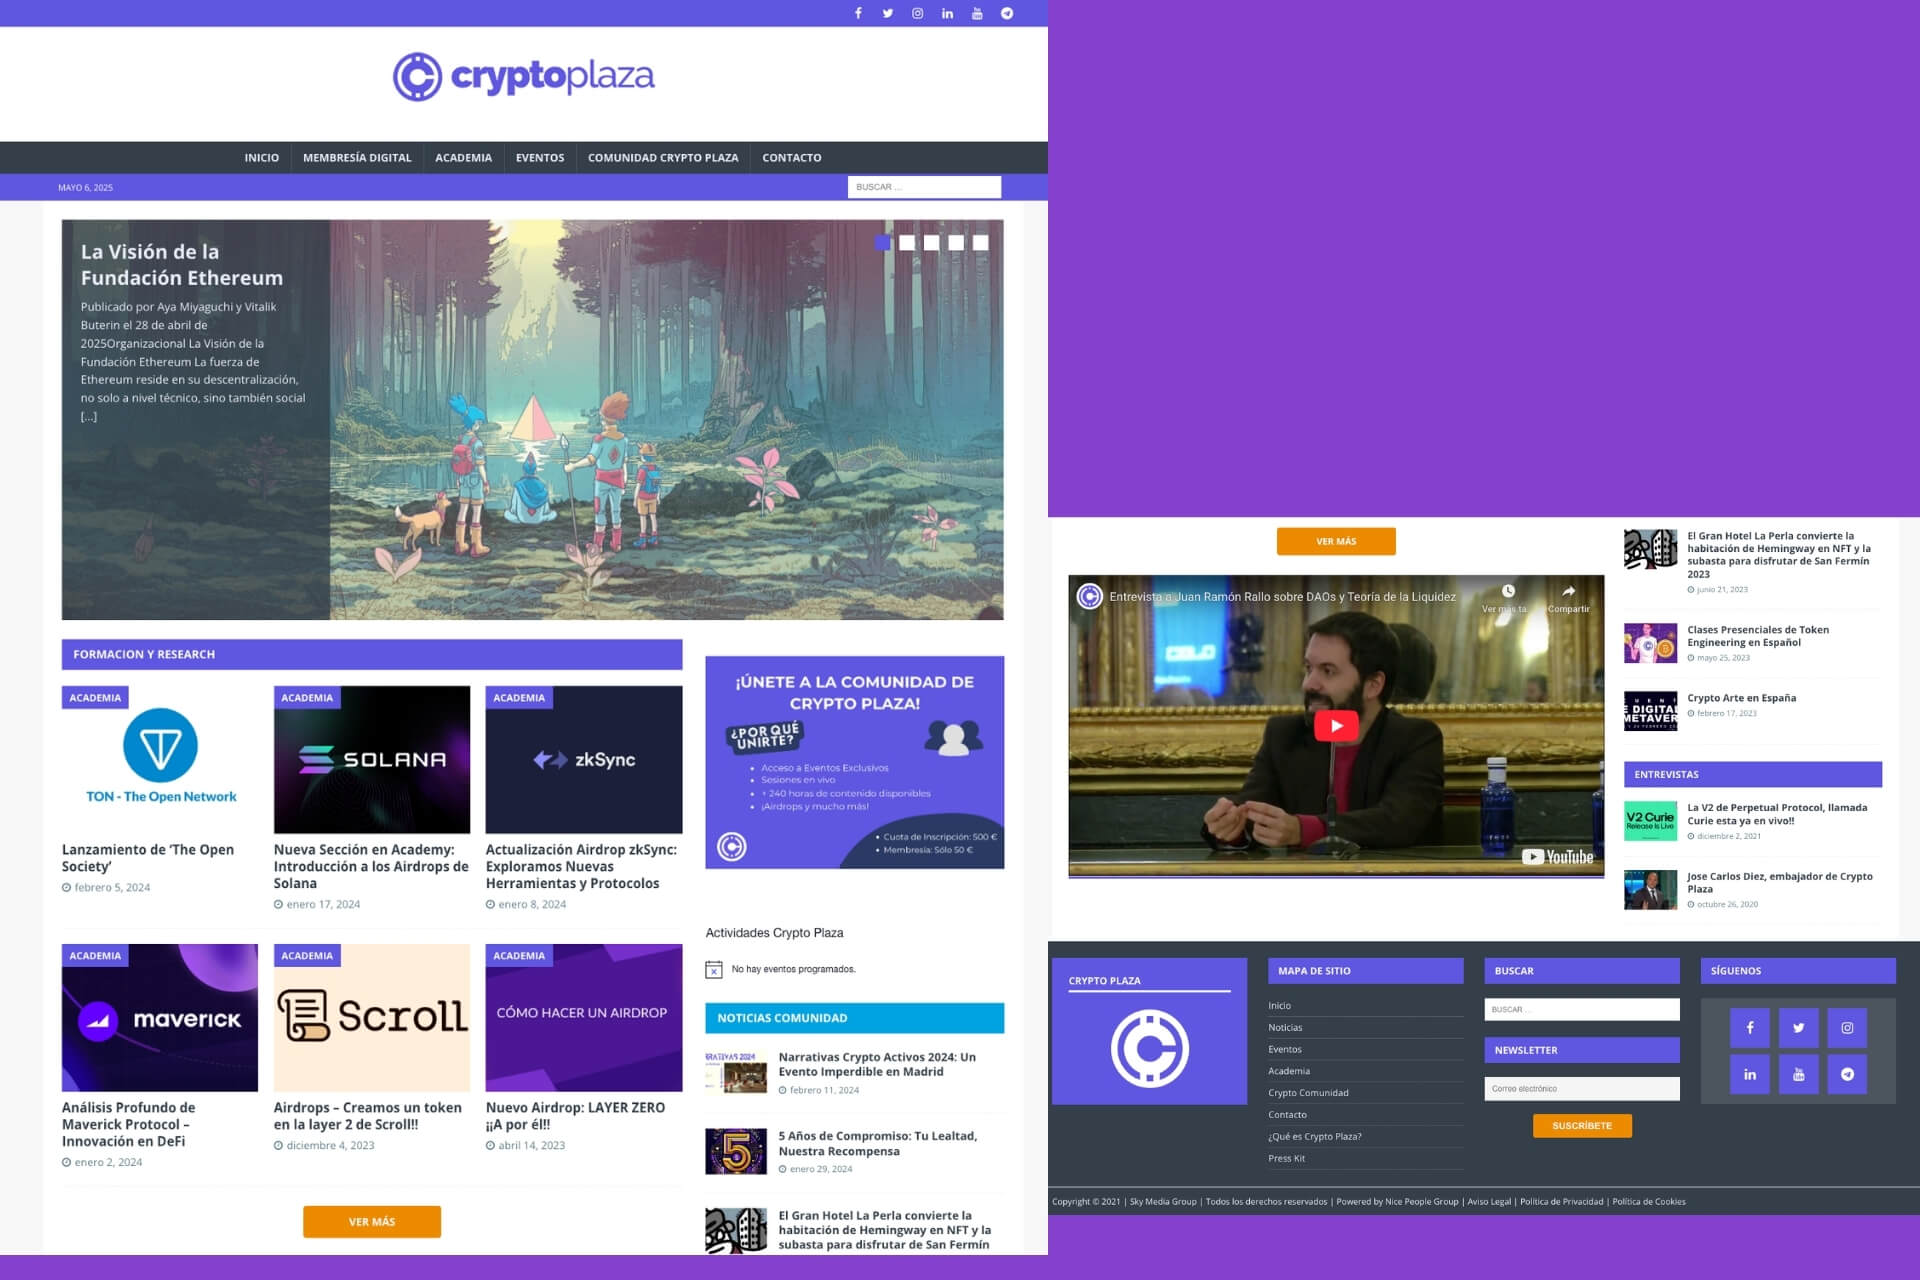Open La V2 de Perpetual Protocol link
Viewport: 1920px width, 1280px height.
1777,814
